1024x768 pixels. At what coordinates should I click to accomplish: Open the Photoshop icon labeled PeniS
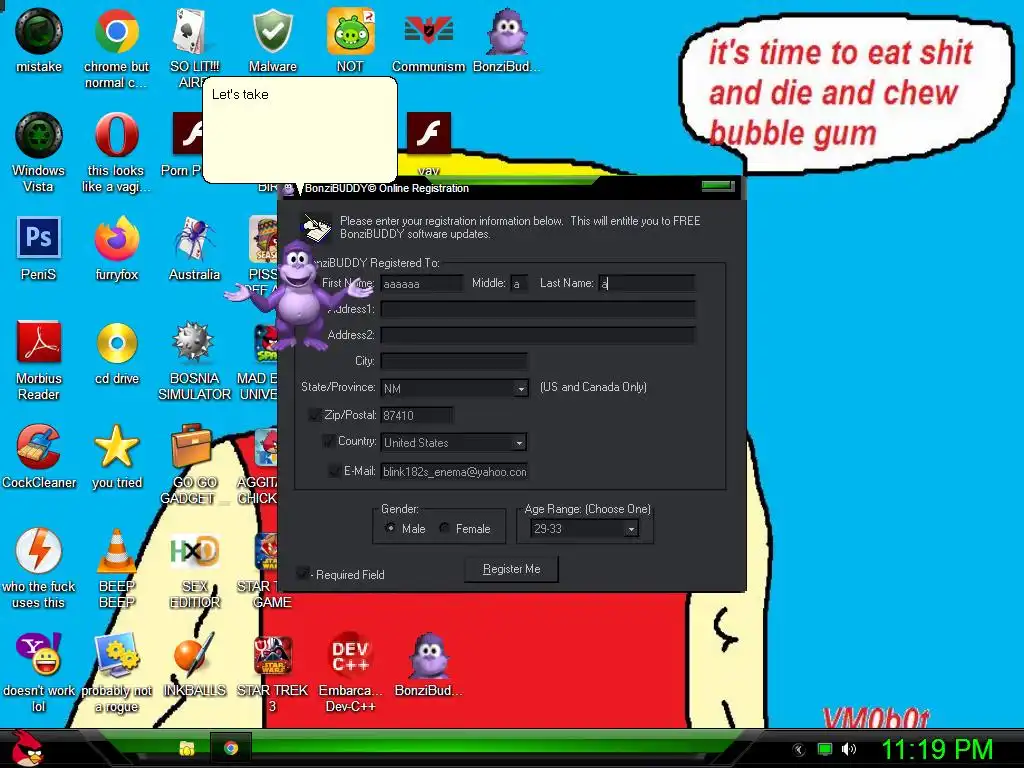(x=39, y=248)
